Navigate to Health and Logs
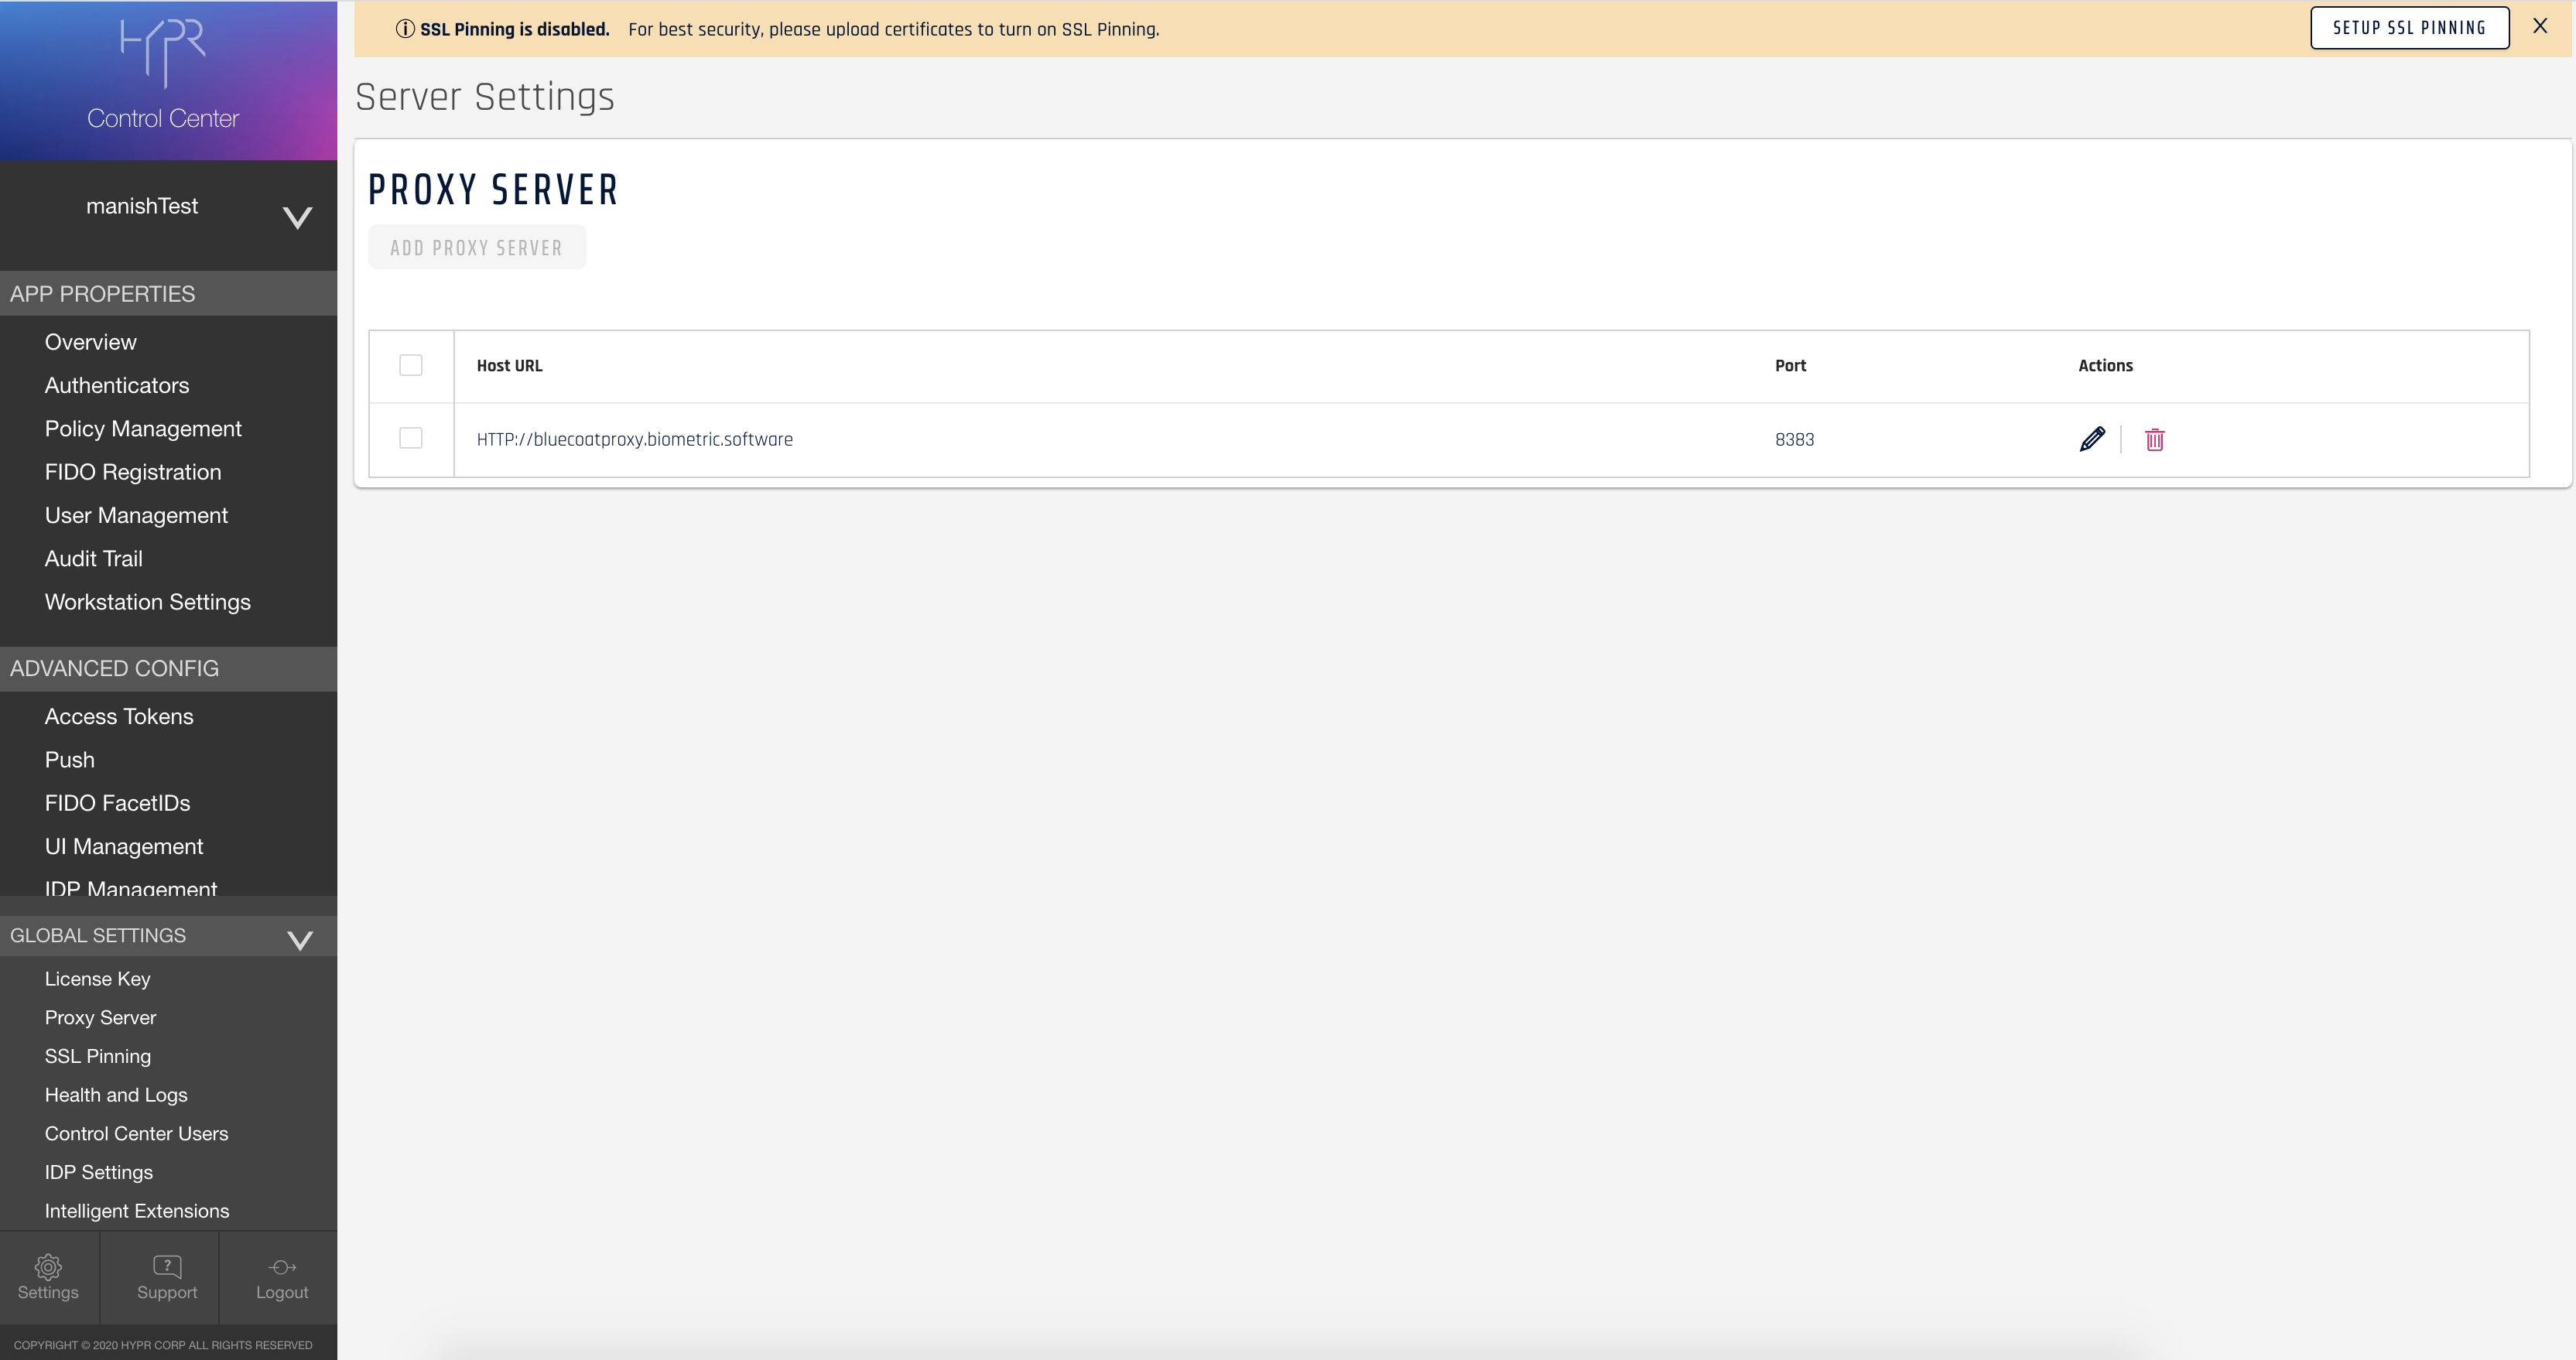Image resolution: width=2576 pixels, height=1360 pixels. click(x=116, y=1095)
